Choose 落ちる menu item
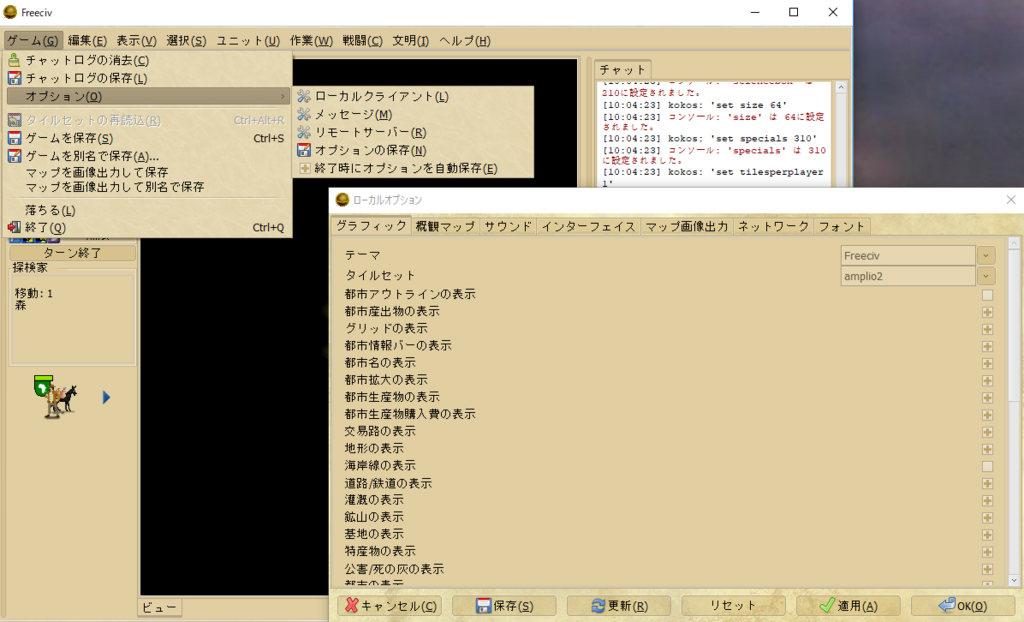The height and width of the screenshot is (622, 1024). (x=50, y=210)
